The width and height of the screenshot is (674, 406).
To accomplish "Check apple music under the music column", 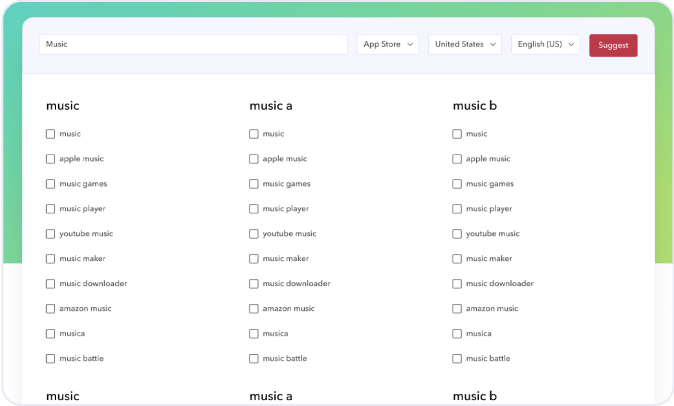I will point(51,159).
